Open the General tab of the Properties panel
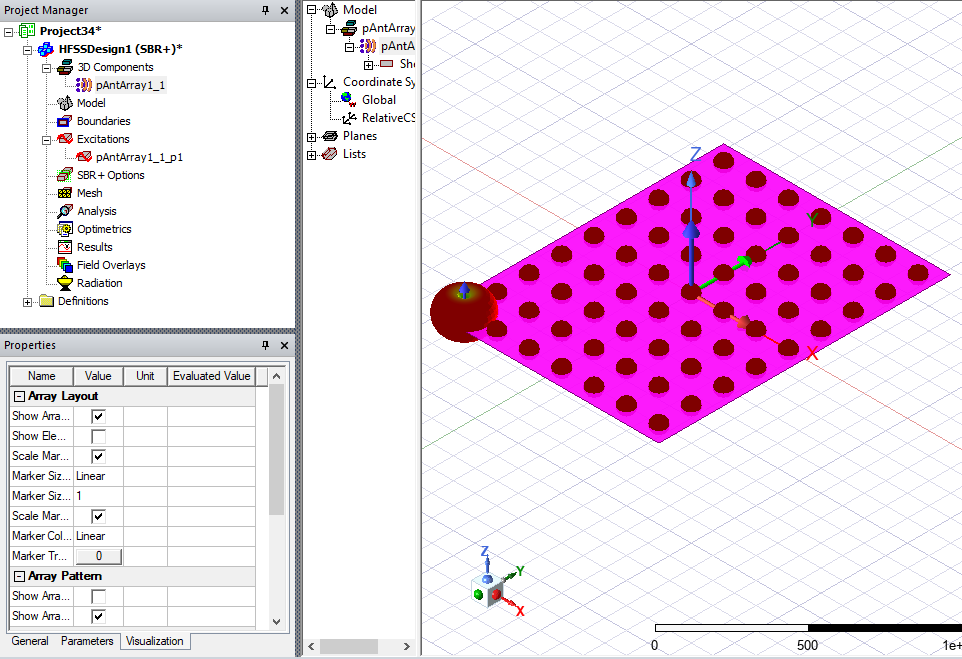Screen dimensions: 962x659 tap(29, 641)
